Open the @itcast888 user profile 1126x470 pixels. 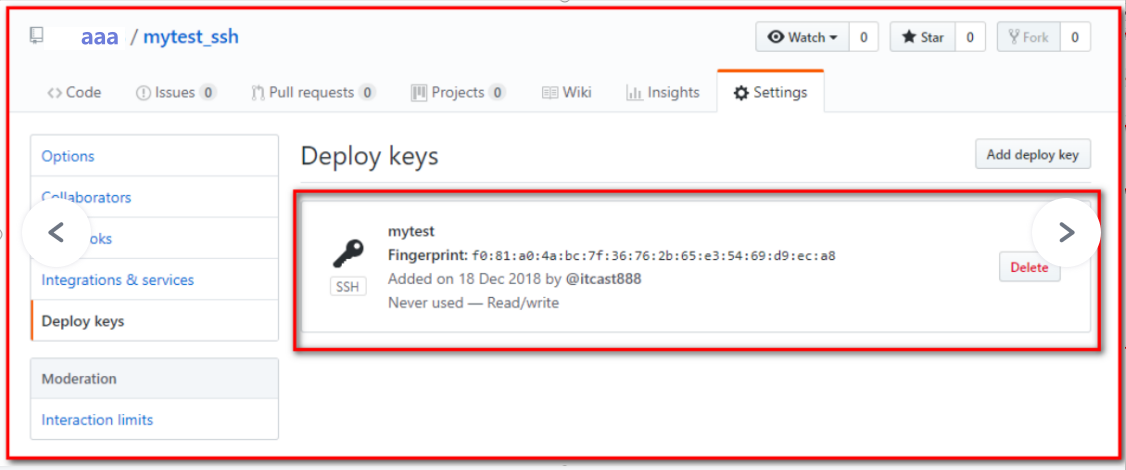click(x=603, y=279)
